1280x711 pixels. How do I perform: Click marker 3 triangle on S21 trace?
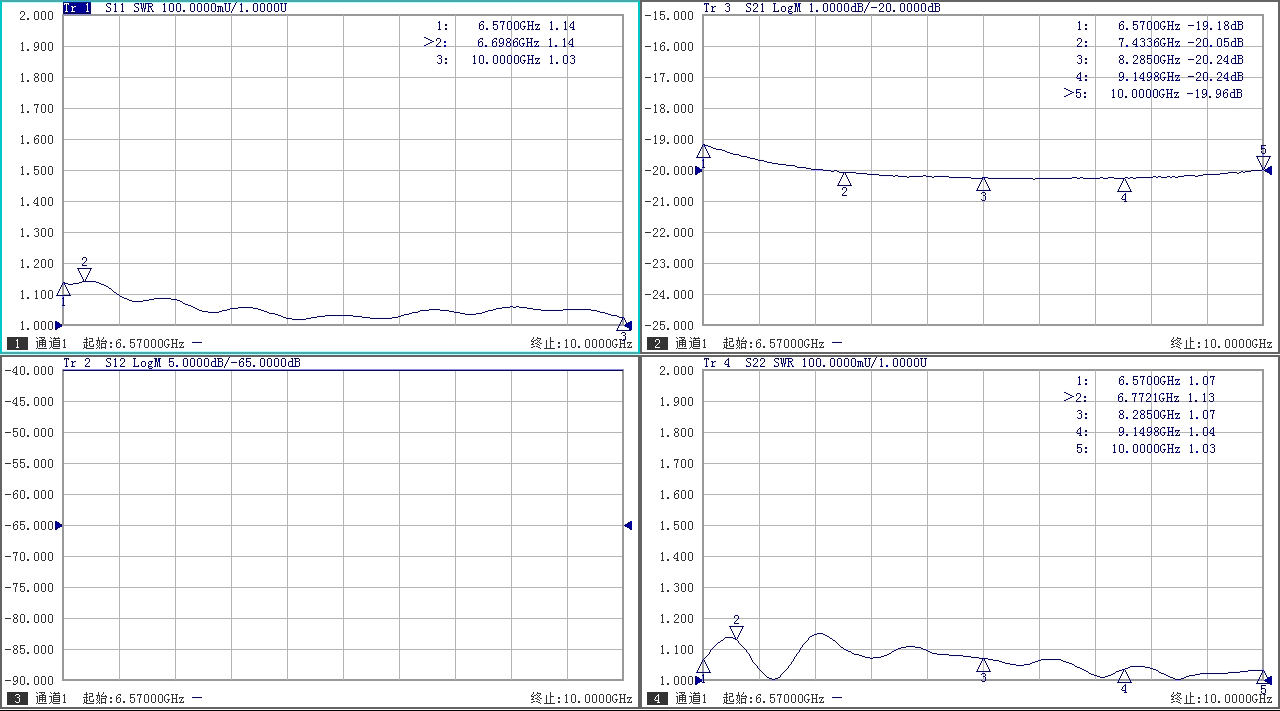click(983, 184)
